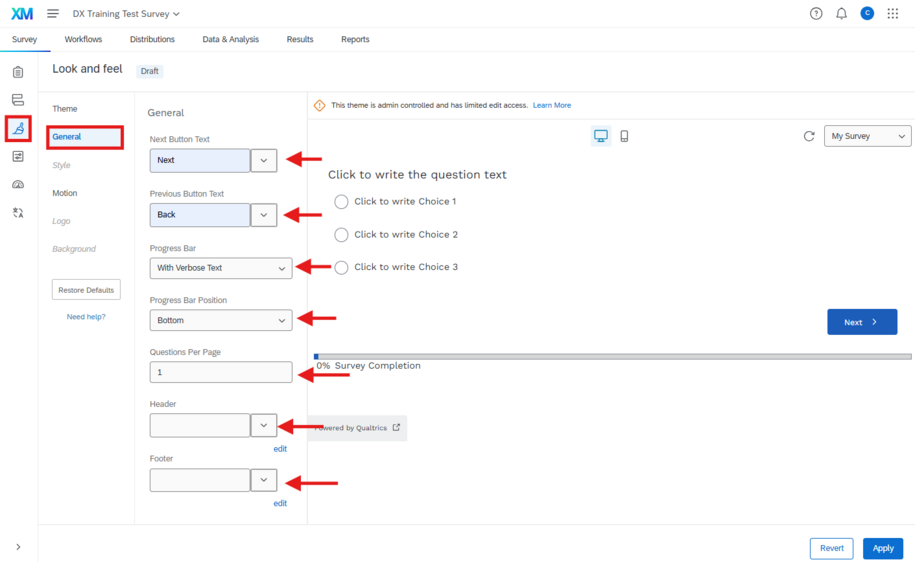
Task: Open the Next Button Text dropdown arrow
Action: [x=264, y=160]
